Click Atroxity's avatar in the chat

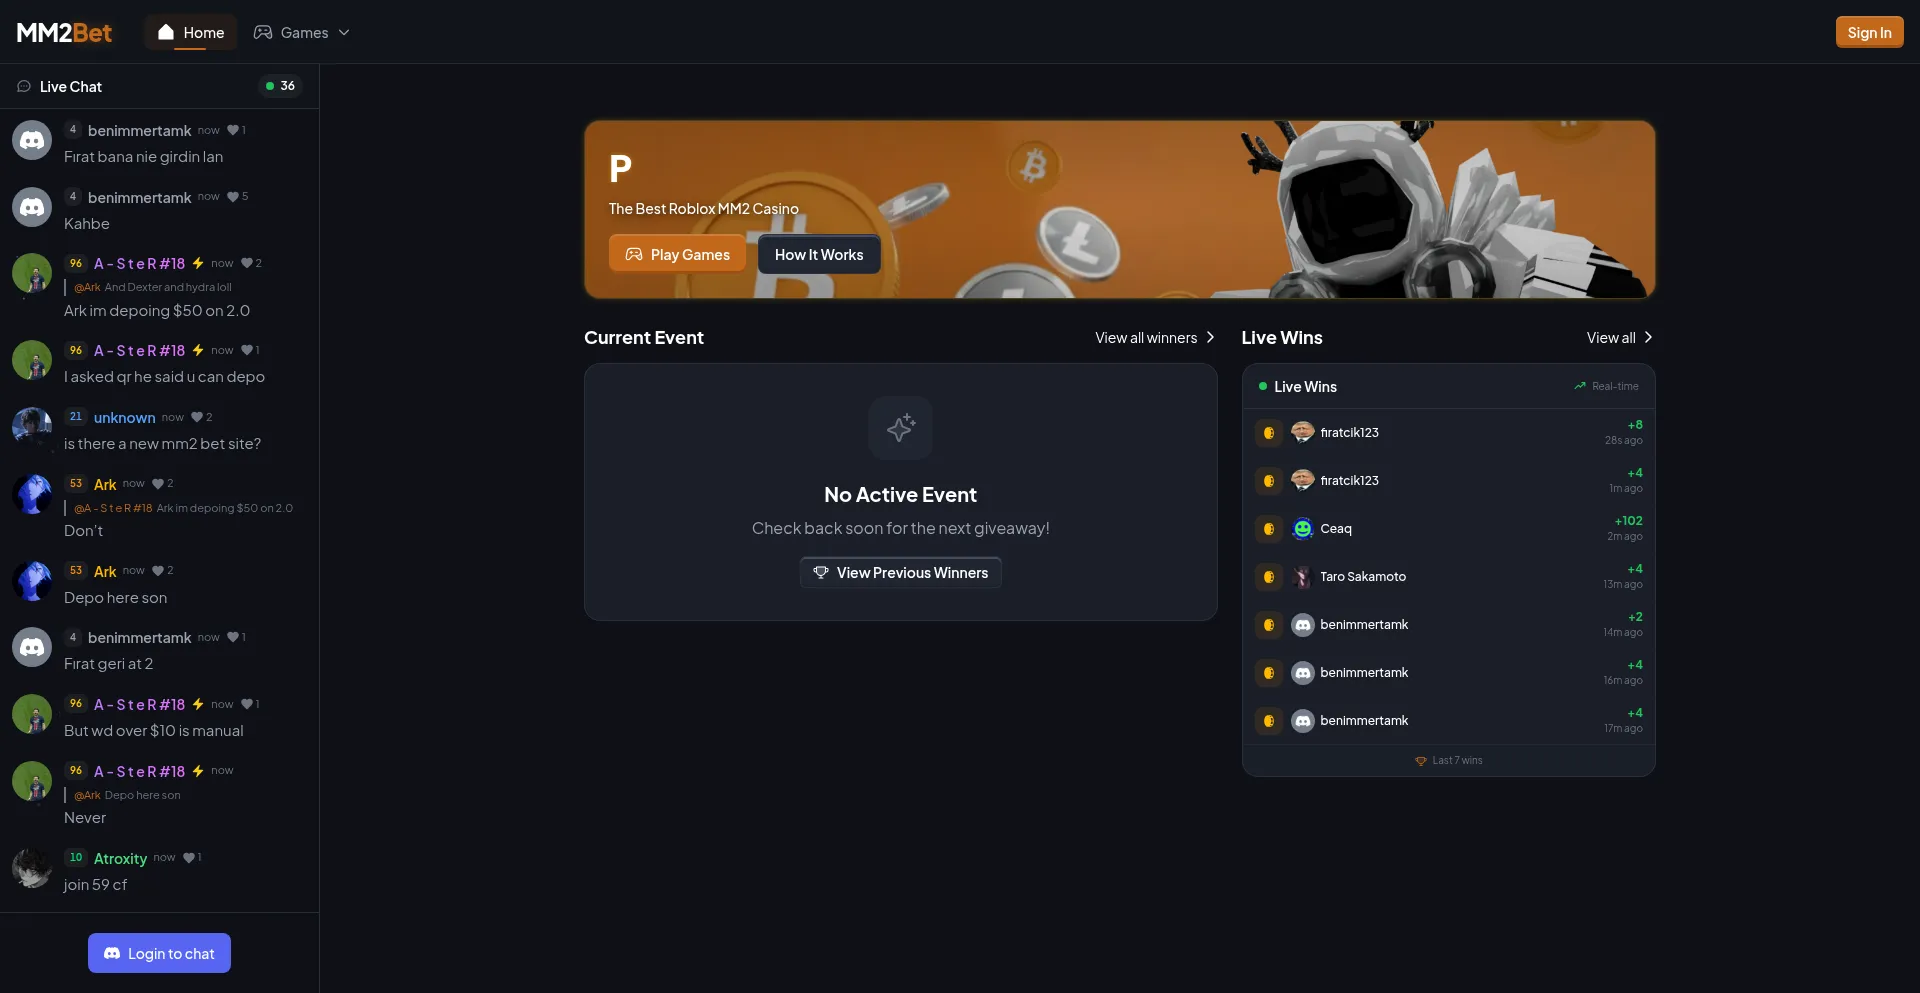[x=32, y=868]
